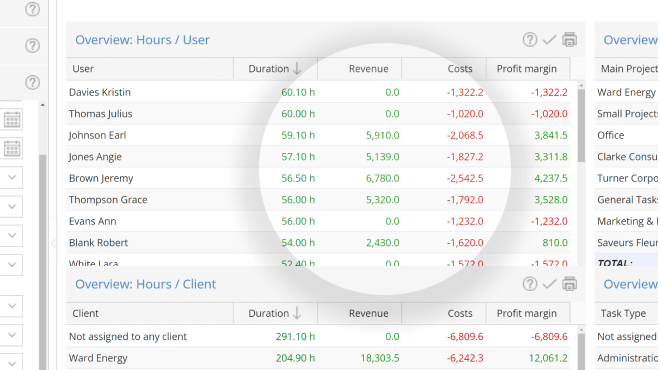This screenshot has width=660, height=370.
Task: Click the Task Type column header
Action: (627, 313)
